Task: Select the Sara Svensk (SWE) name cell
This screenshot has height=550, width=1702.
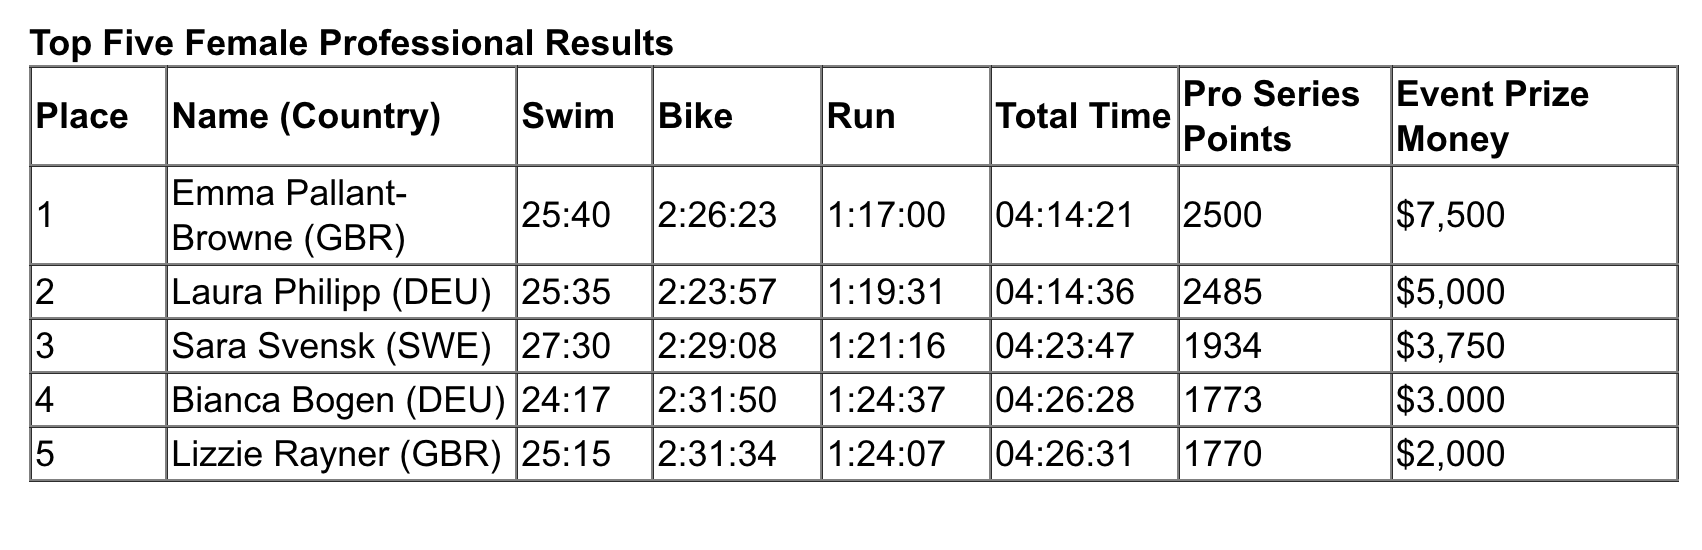Action: pos(341,345)
